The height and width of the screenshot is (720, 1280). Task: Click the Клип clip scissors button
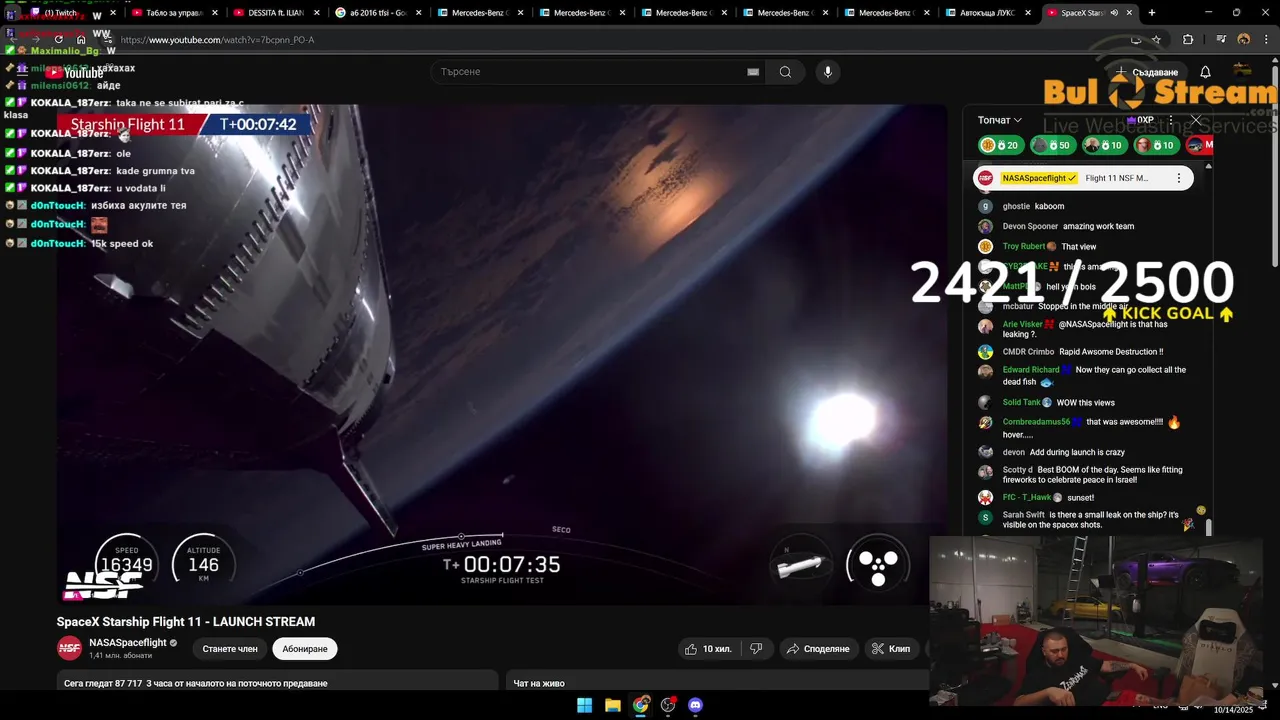891,649
